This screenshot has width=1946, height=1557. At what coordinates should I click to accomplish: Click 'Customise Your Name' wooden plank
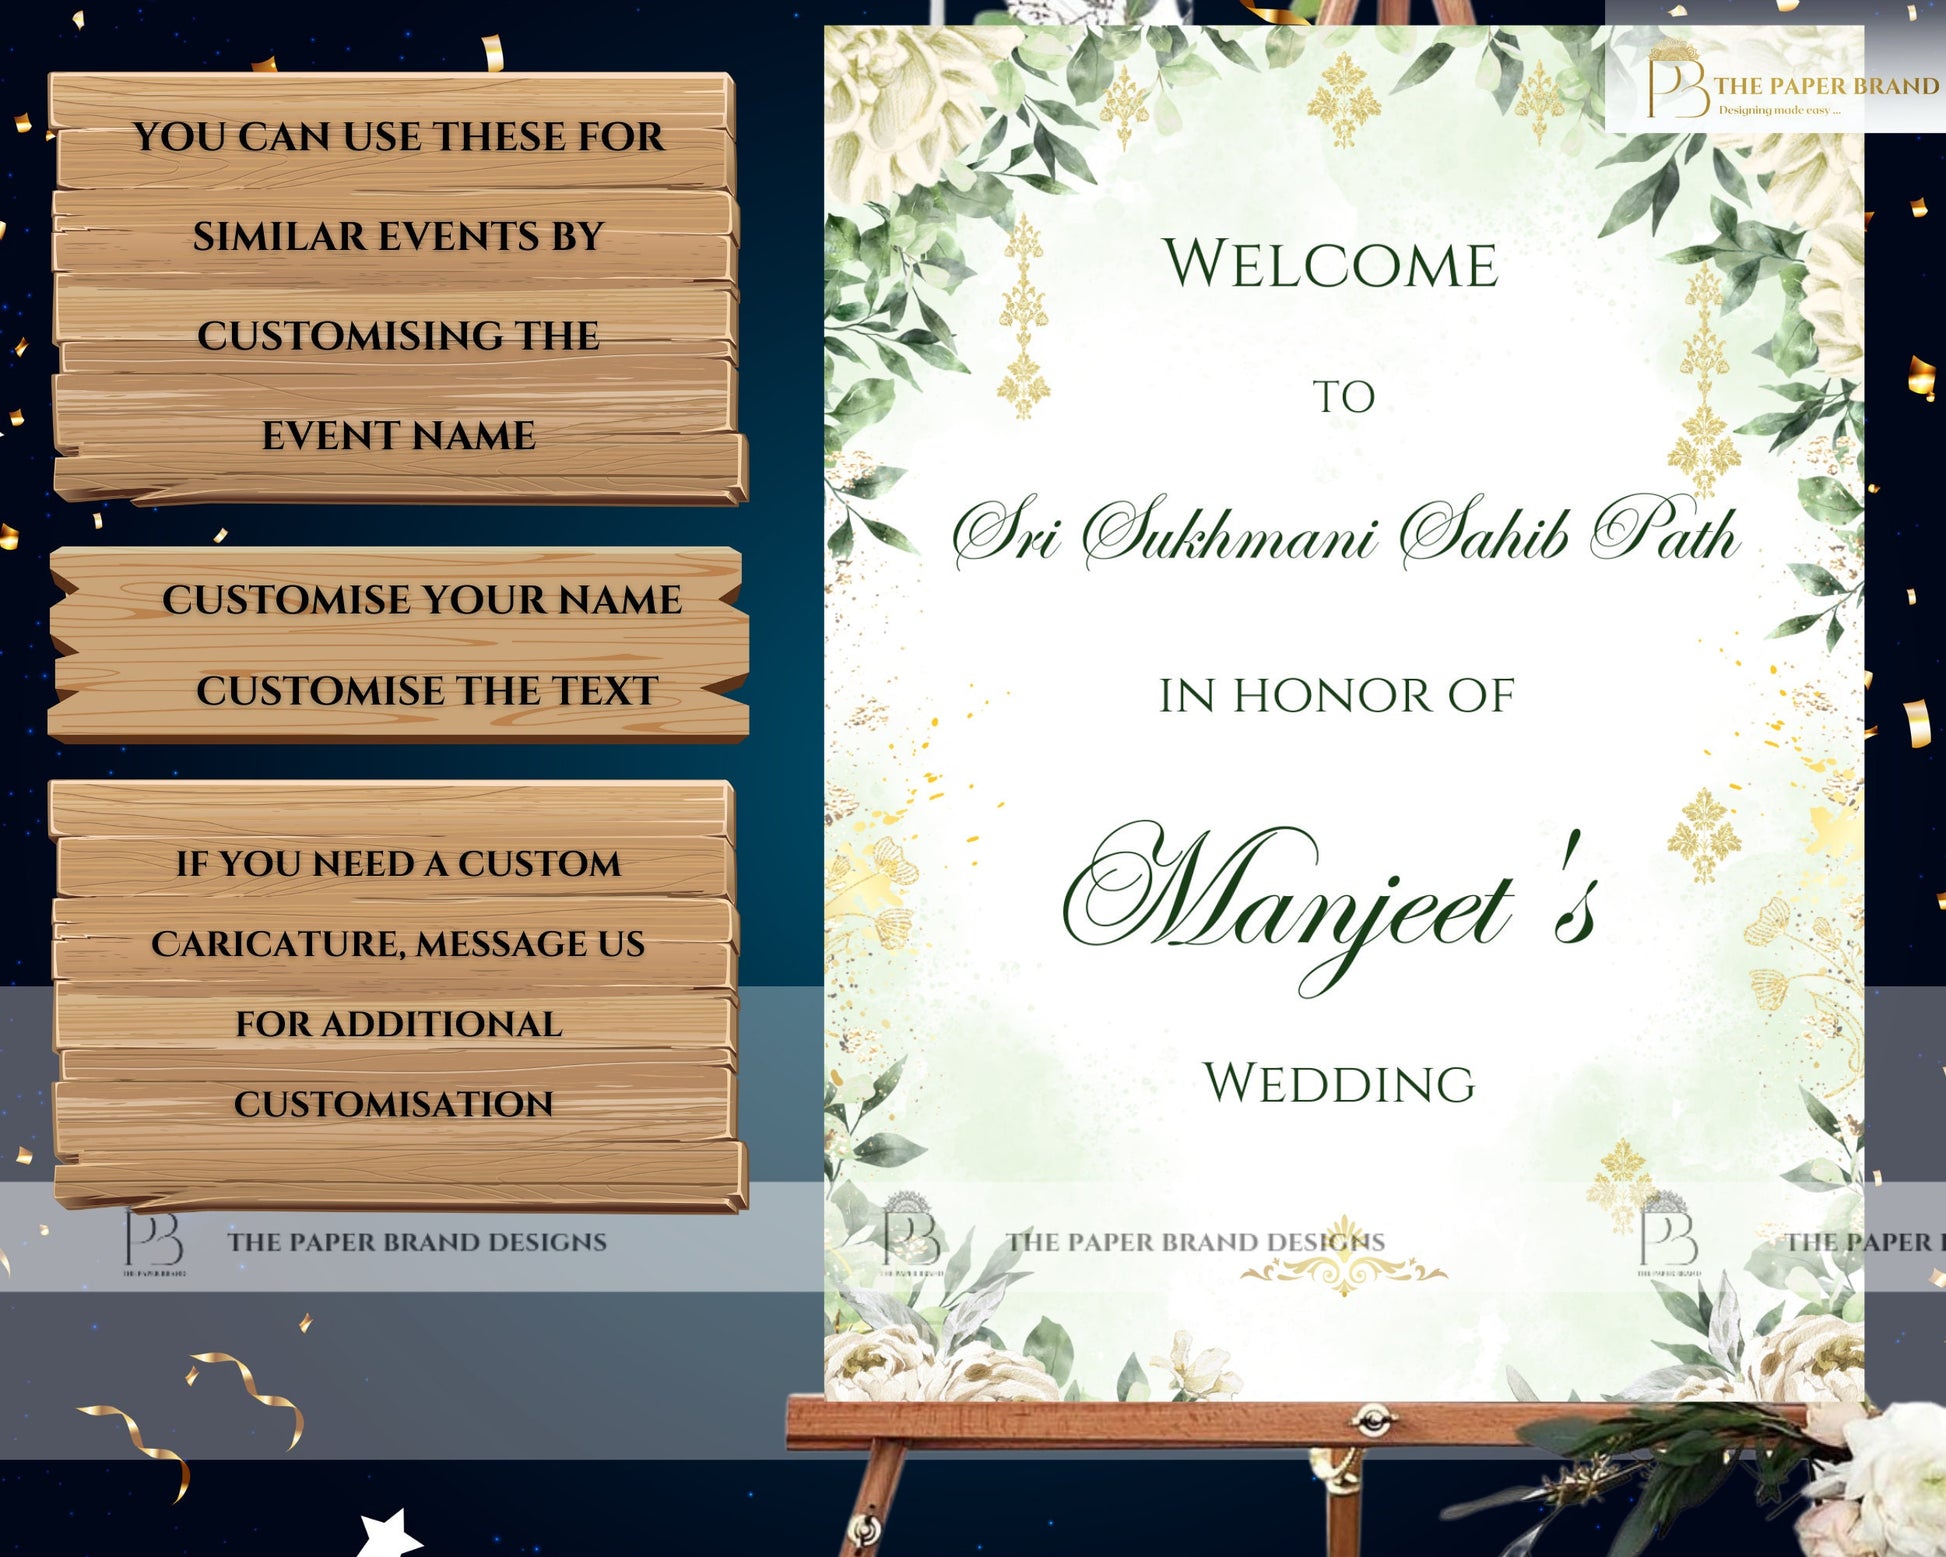point(421,600)
